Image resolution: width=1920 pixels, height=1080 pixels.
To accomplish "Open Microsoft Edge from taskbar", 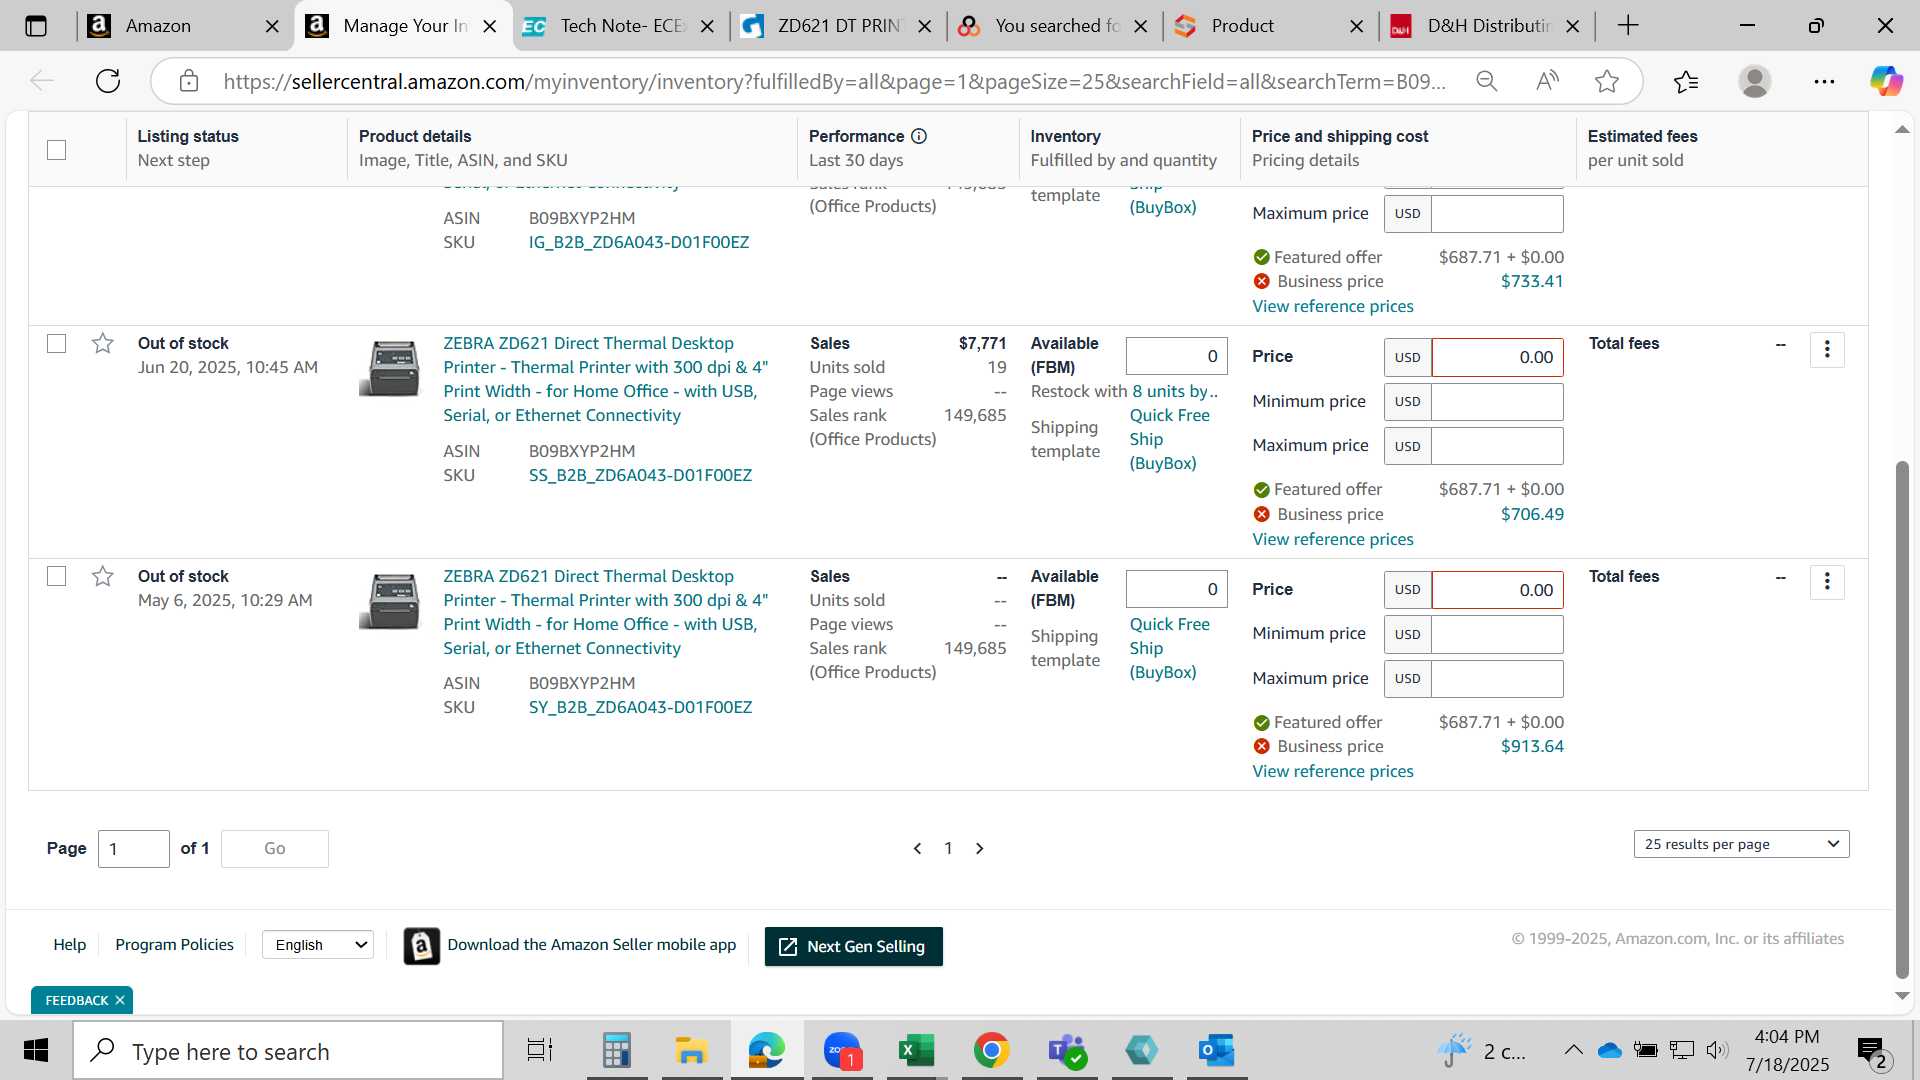I will [x=766, y=1050].
